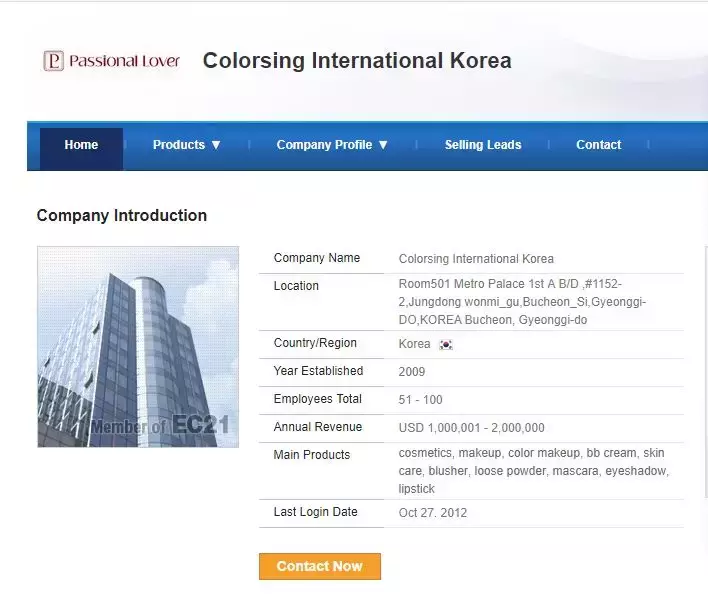Viewport: 708px width, 602px height.
Task: Select the 51 - 100 employees value
Action: point(420,400)
